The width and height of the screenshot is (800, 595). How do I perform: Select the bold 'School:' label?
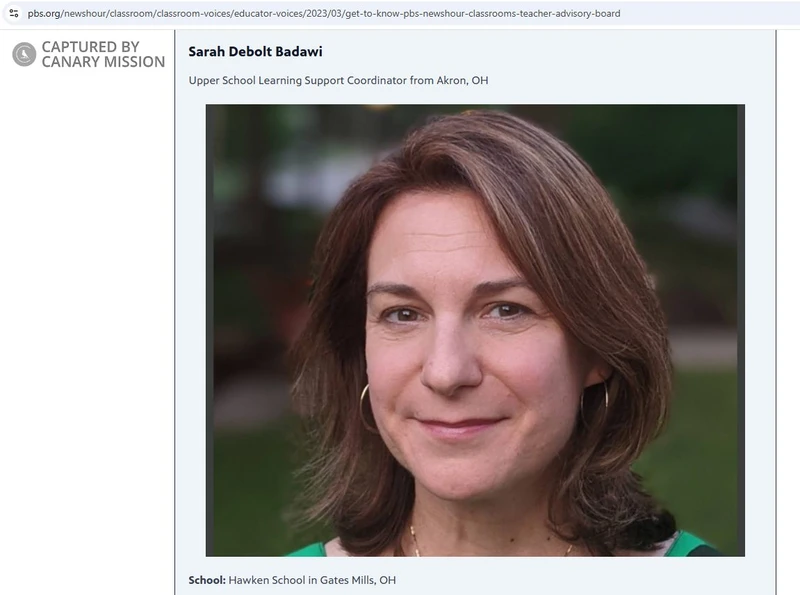(207, 580)
